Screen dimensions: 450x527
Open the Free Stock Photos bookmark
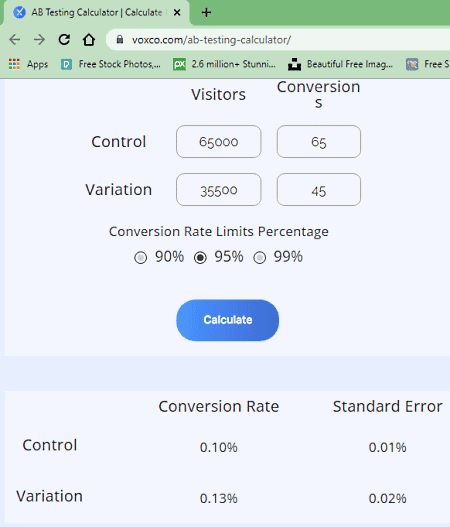[x=111, y=64]
